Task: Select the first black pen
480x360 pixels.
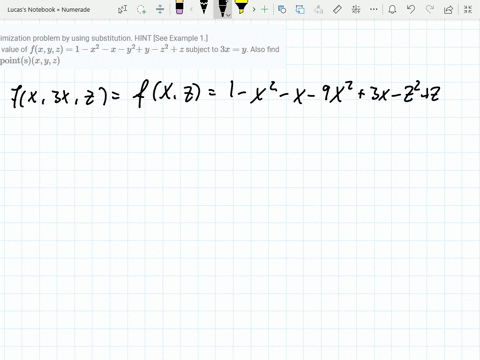Action: pos(204,7)
